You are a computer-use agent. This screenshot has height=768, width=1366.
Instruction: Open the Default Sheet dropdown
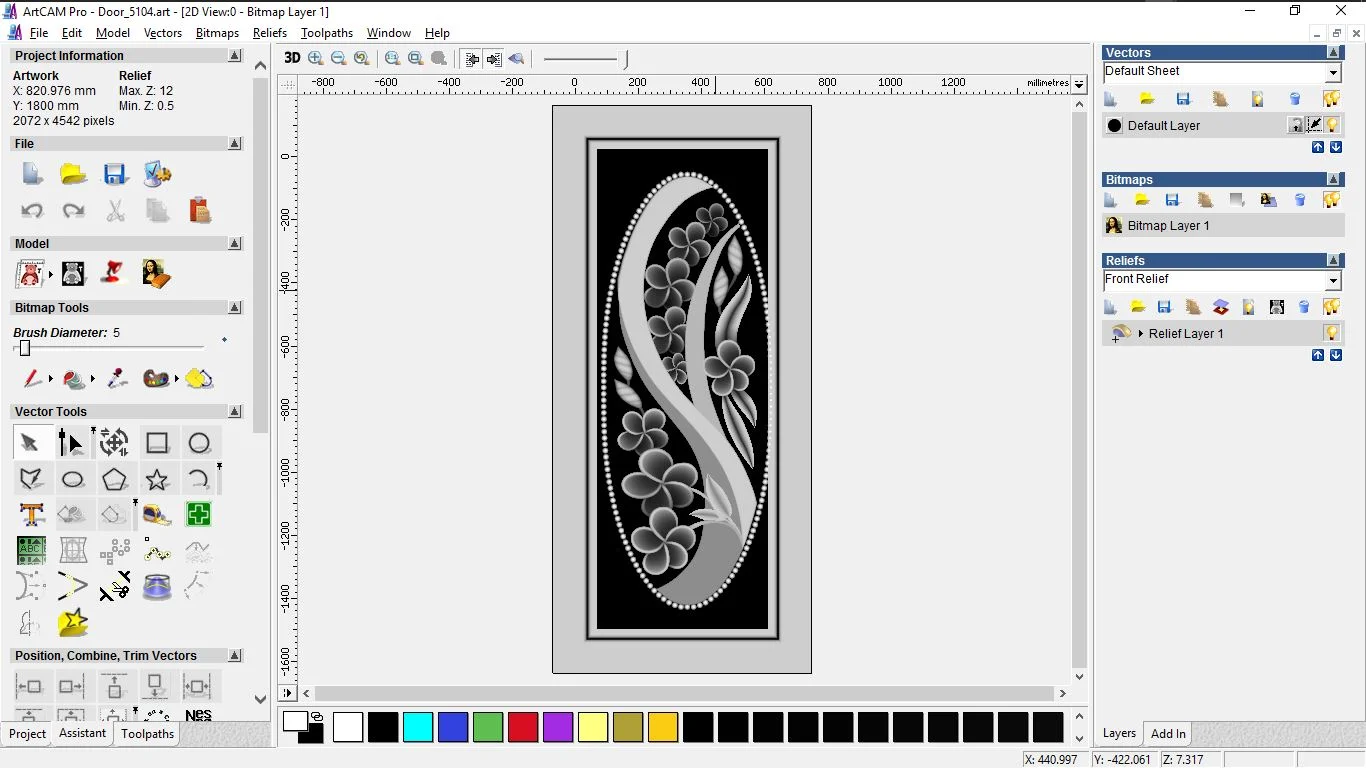1333,73
